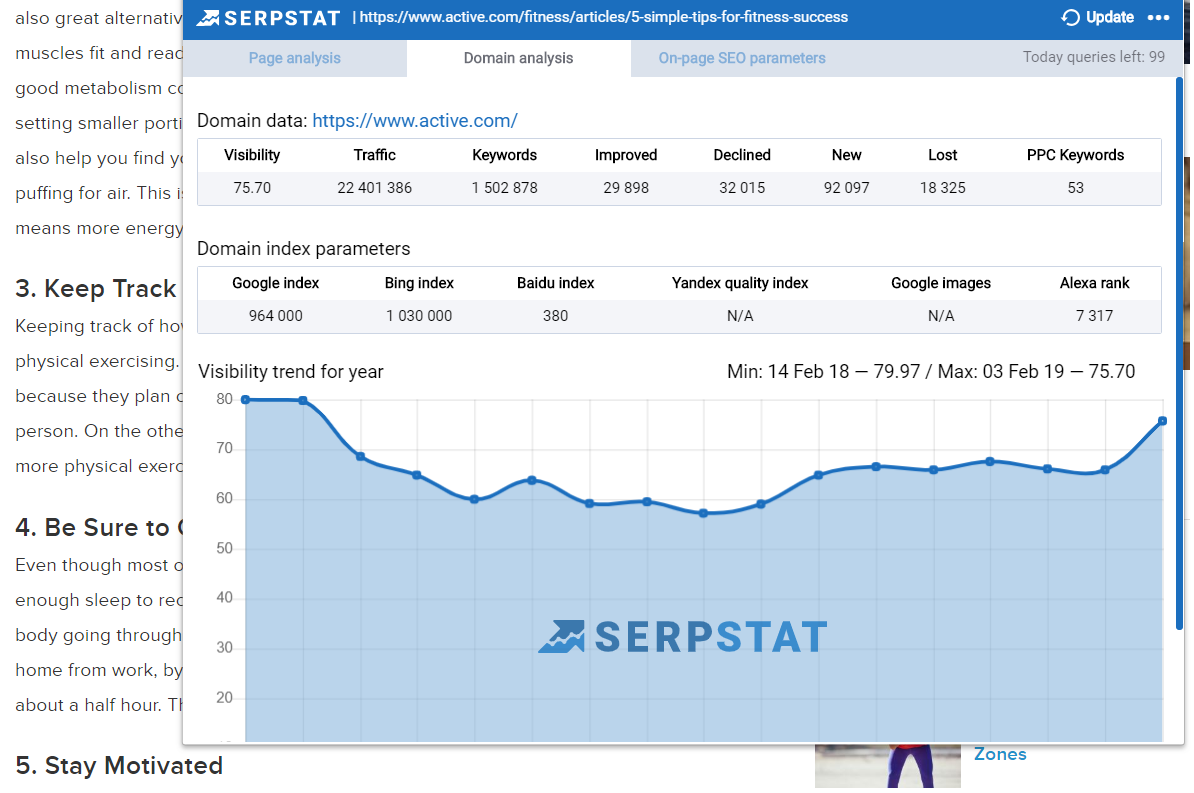Click the Alexa rank value 7 317
The width and height of the screenshot is (1194, 793).
[1094, 316]
